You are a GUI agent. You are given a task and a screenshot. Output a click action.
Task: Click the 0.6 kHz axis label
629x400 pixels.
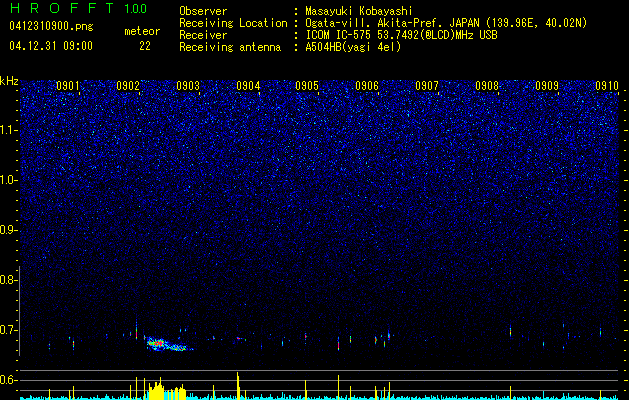click(x=8, y=380)
